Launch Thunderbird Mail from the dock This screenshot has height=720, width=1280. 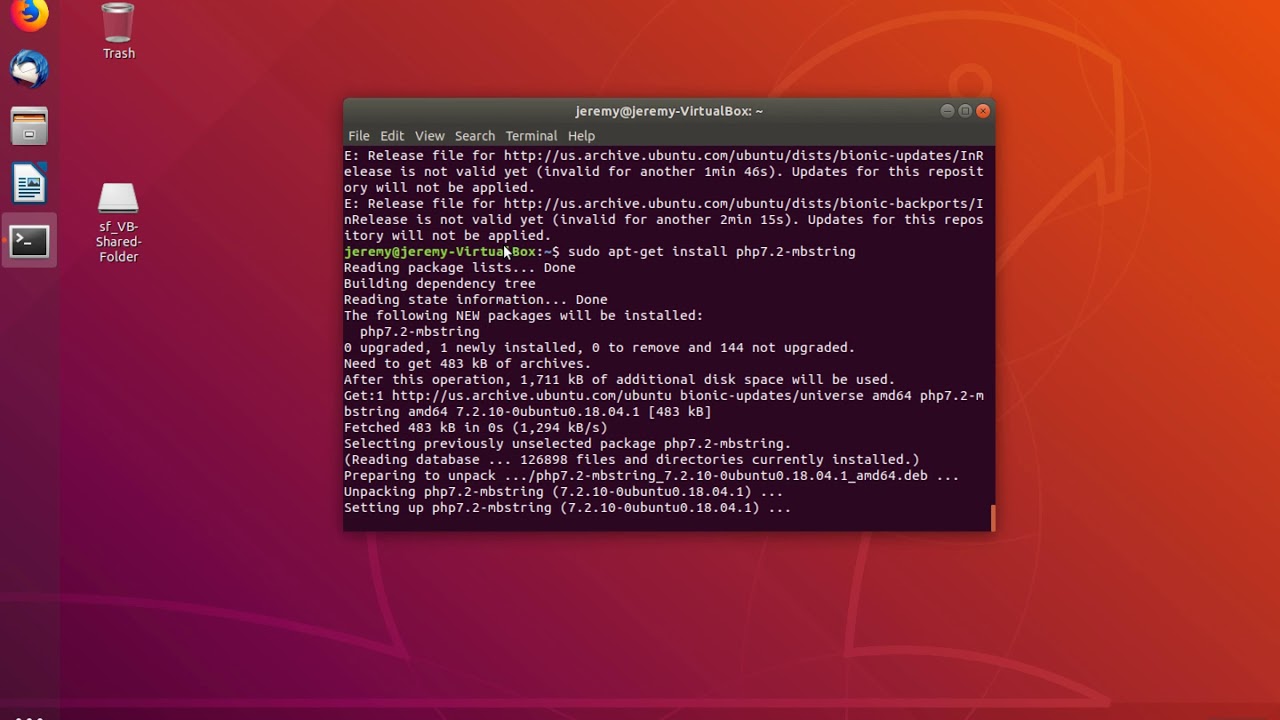[29, 70]
